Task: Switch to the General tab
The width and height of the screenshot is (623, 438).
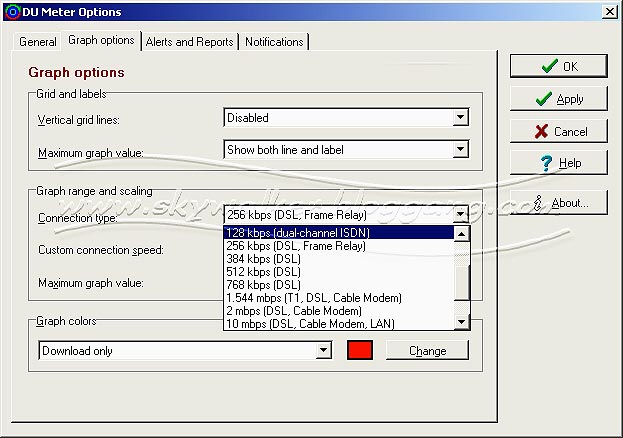Action: point(38,42)
